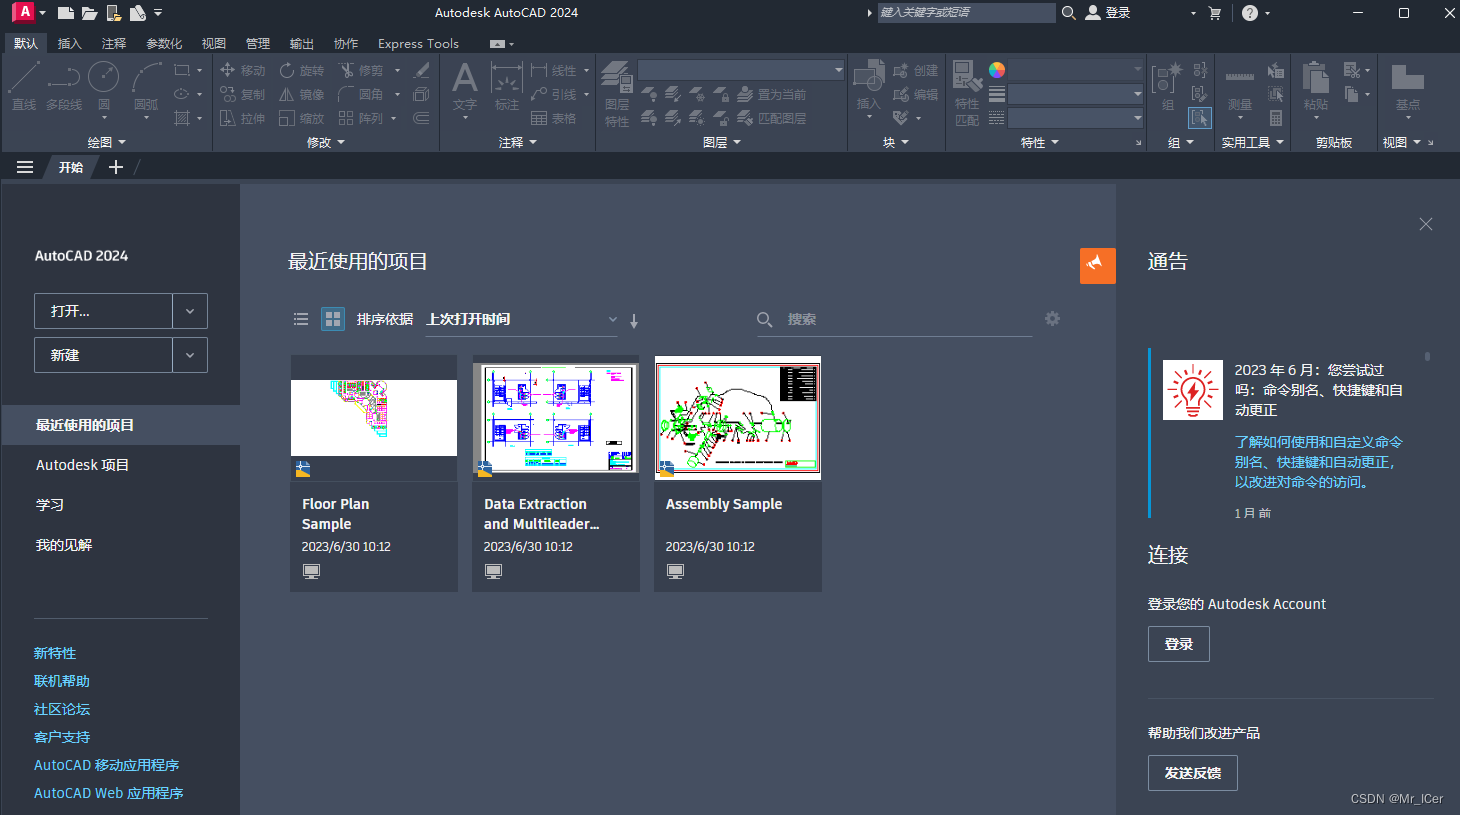Select the Text (文字) tool
Image resolution: width=1460 pixels, height=815 pixels.
465,88
